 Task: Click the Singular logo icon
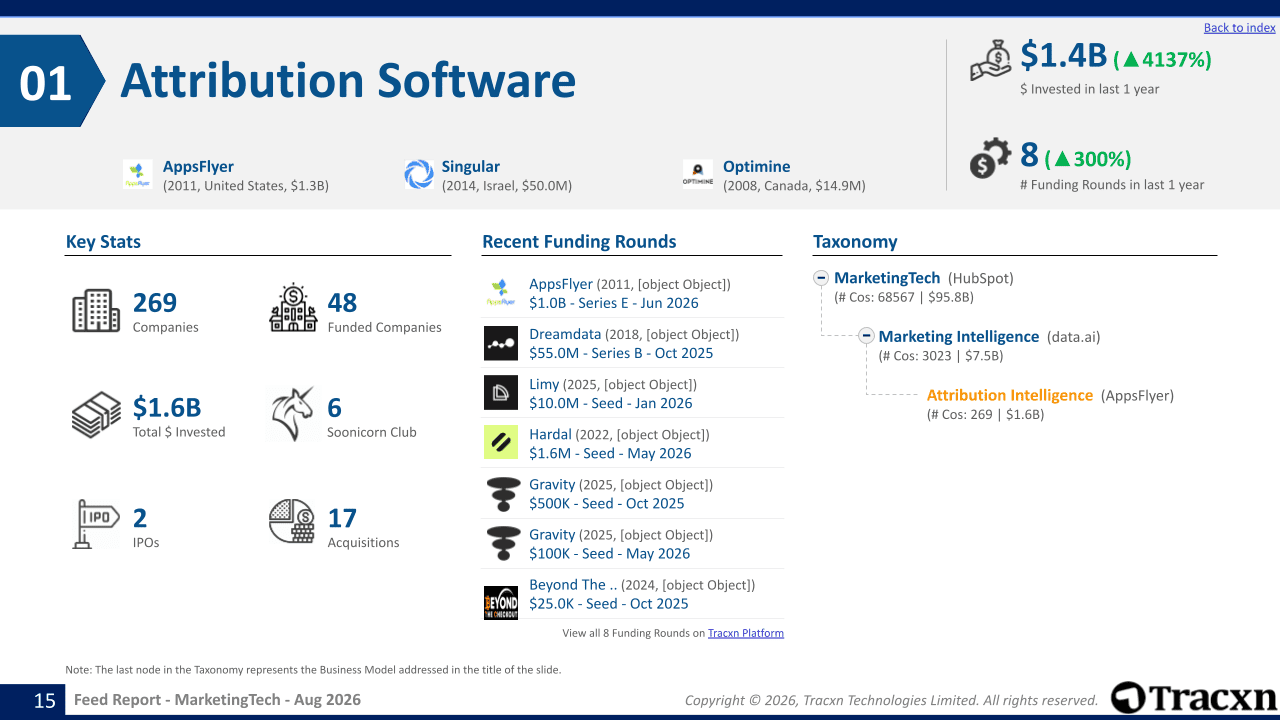click(419, 175)
